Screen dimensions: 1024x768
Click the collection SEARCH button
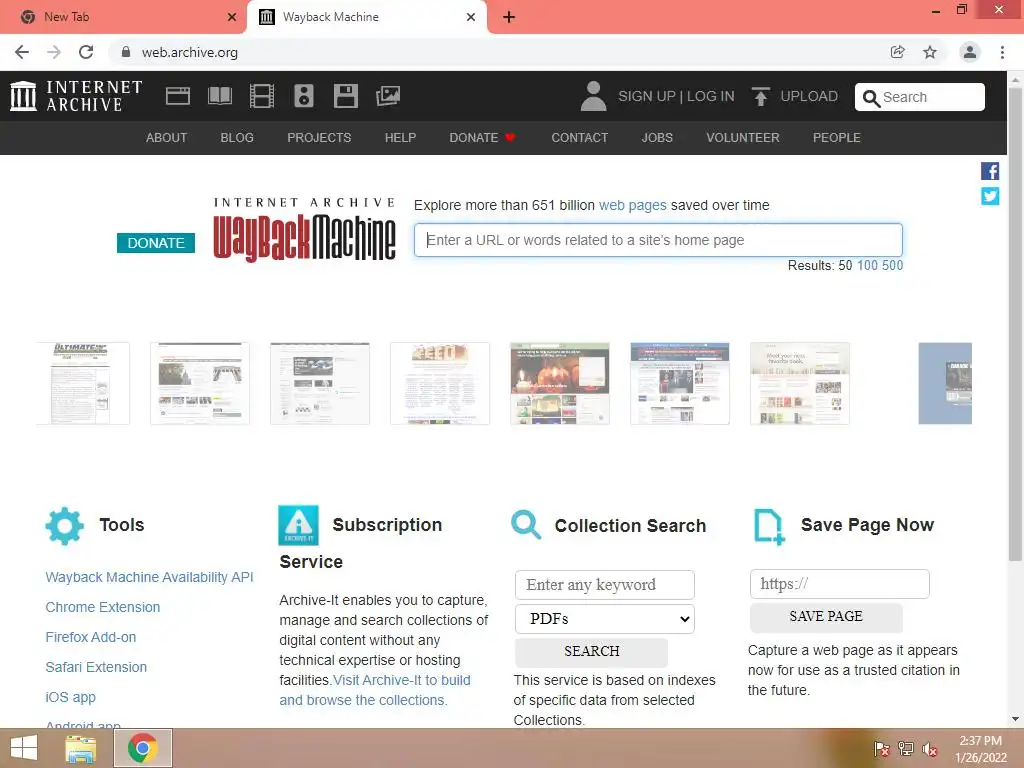[592, 652]
